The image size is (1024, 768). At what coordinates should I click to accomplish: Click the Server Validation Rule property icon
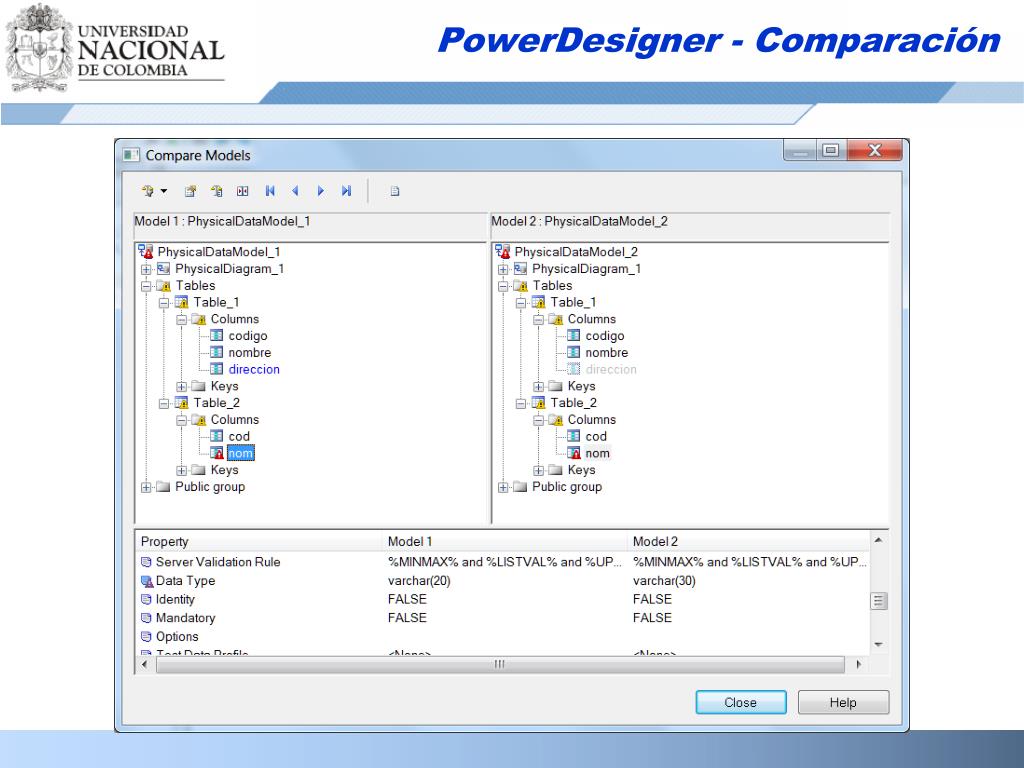tap(146, 562)
